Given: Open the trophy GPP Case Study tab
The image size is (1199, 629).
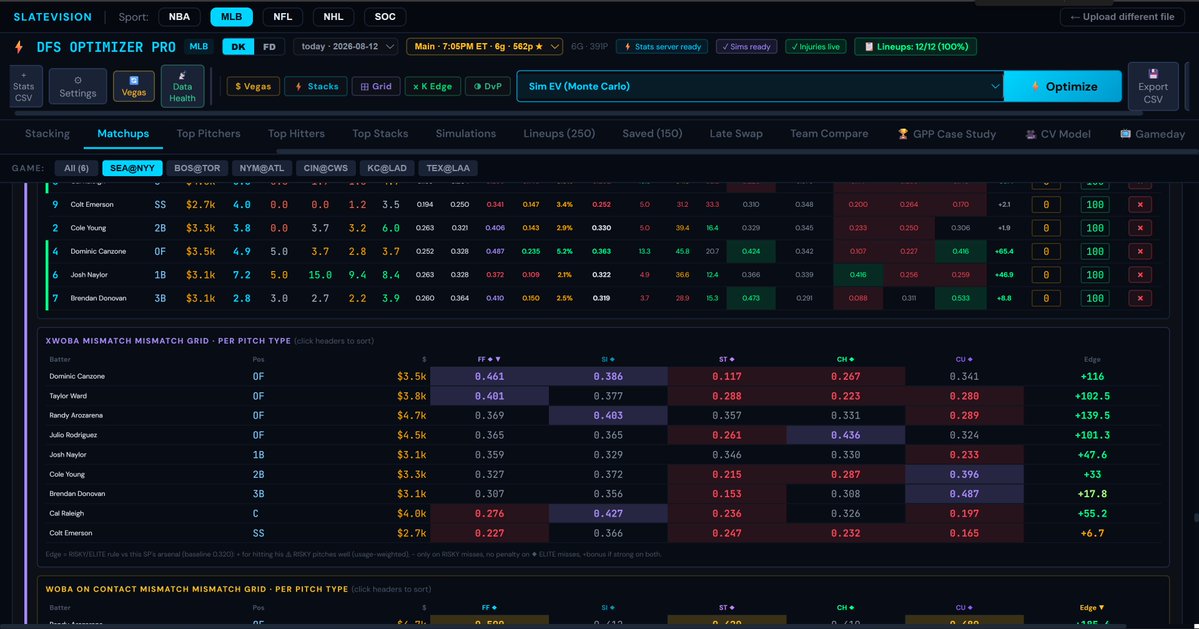Looking at the screenshot, I should 947,134.
